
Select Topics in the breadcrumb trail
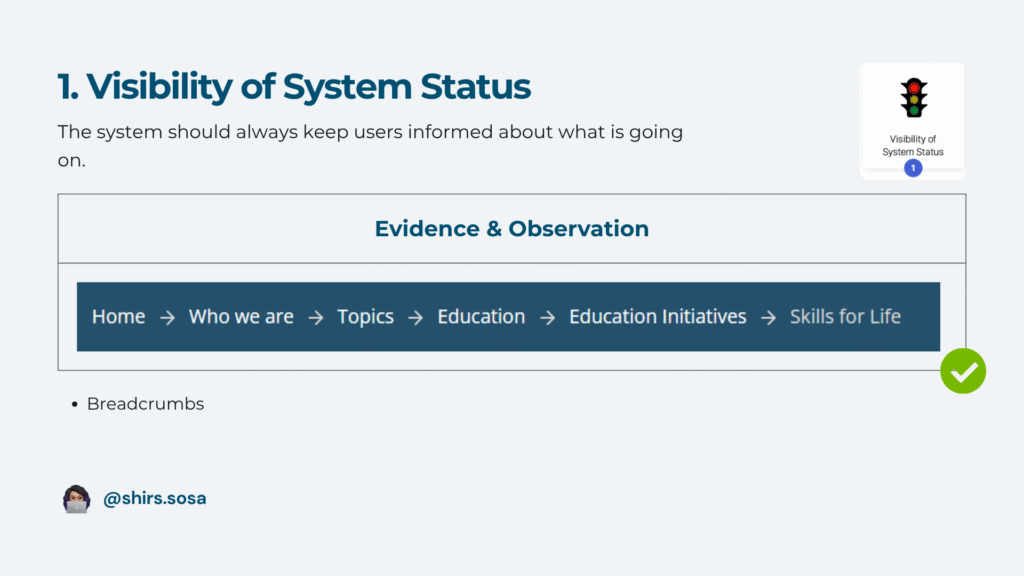[365, 317]
